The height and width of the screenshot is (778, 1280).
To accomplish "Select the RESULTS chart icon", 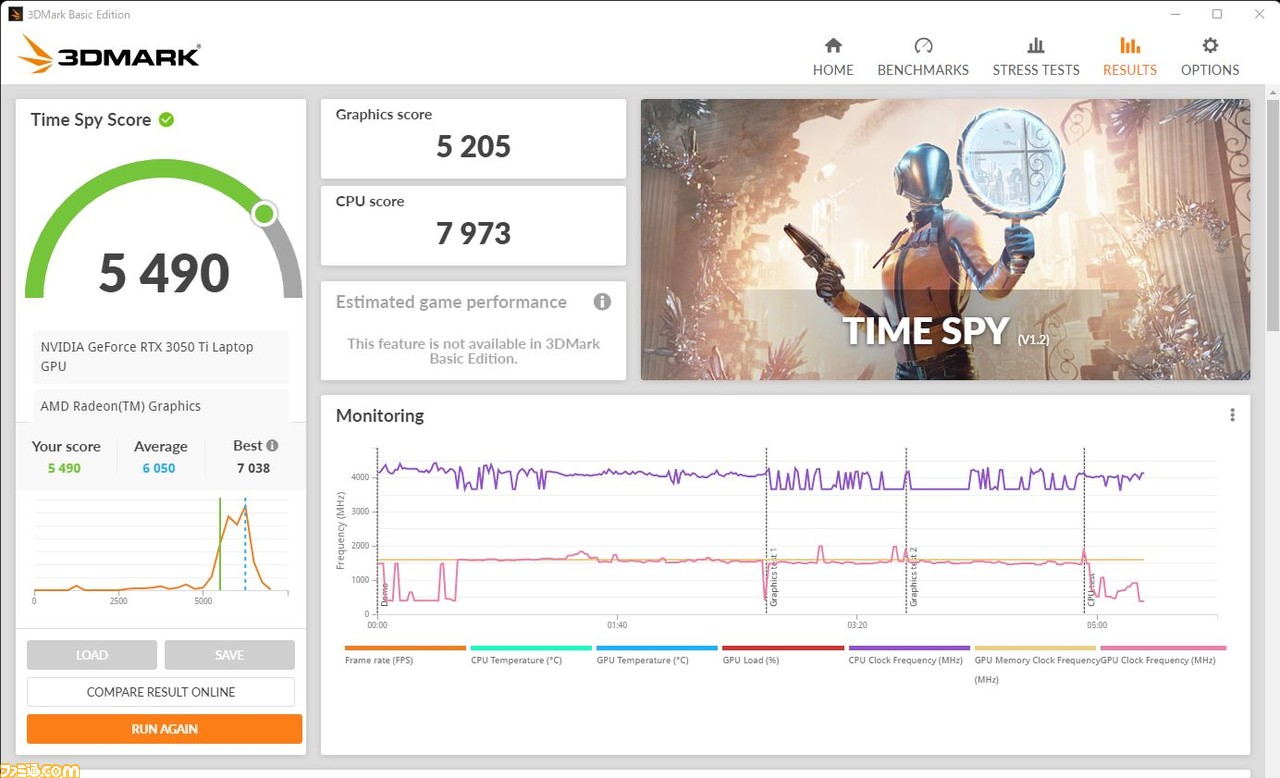I will click(x=1130, y=45).
